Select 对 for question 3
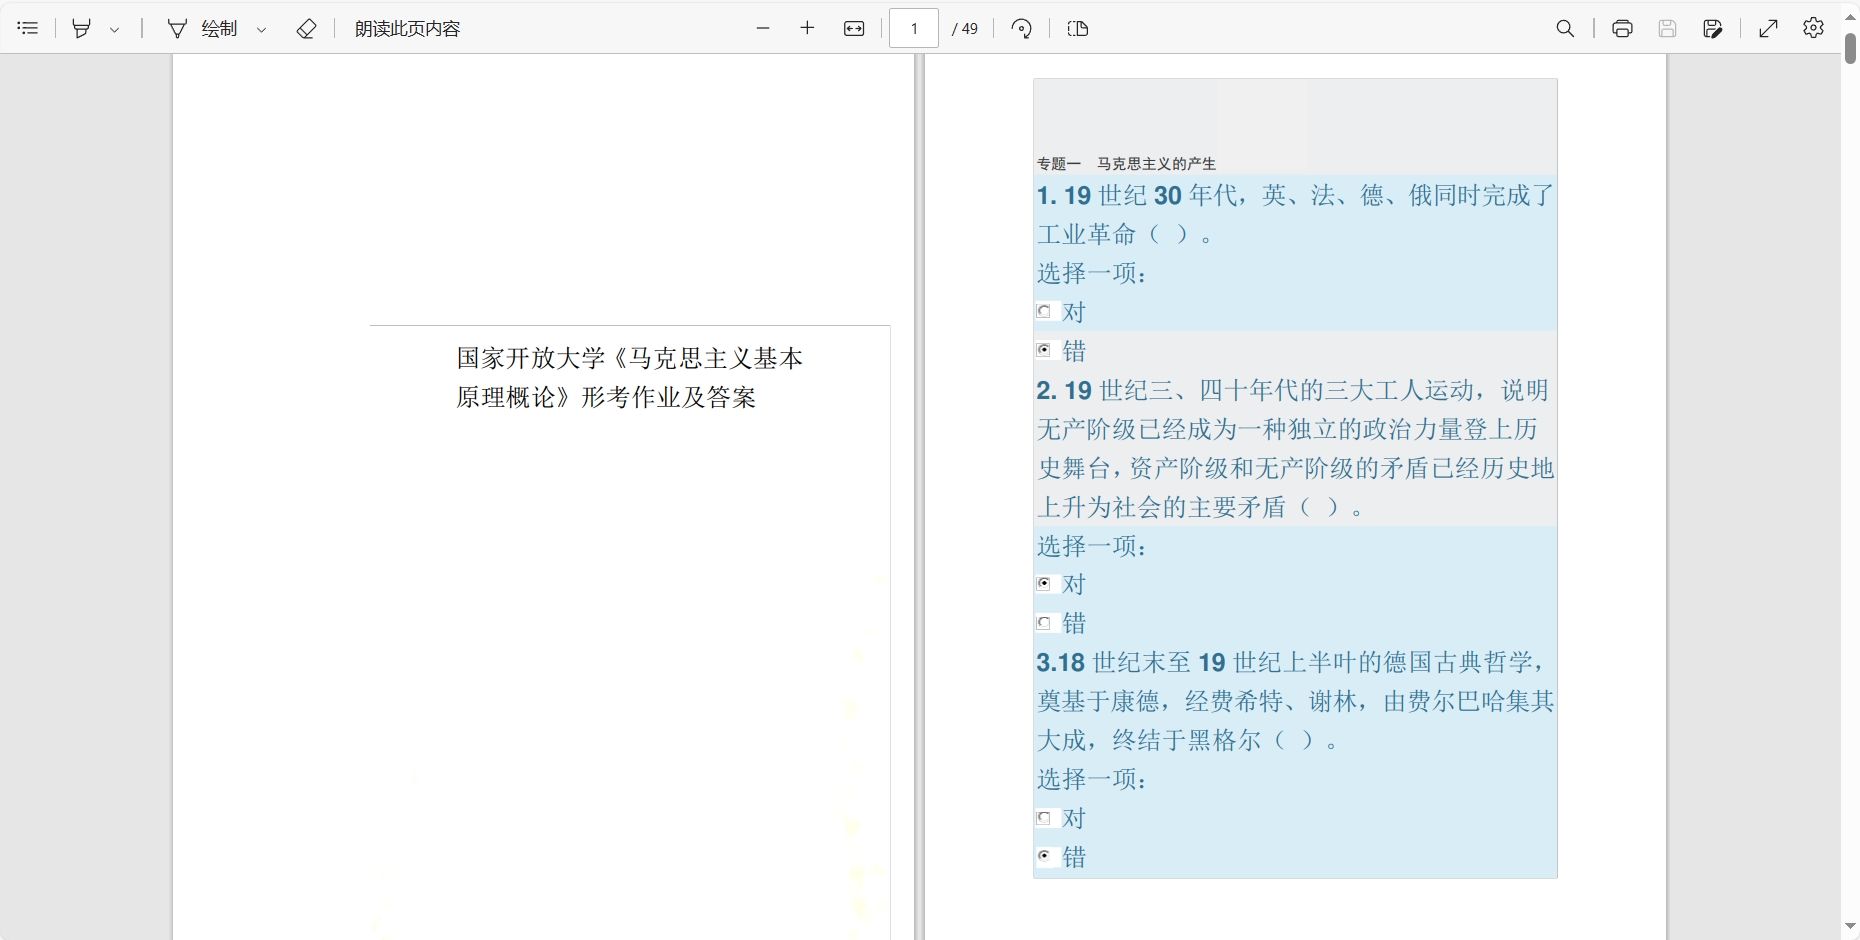This screenshot has height=940, width=1860. point(1044,818)
